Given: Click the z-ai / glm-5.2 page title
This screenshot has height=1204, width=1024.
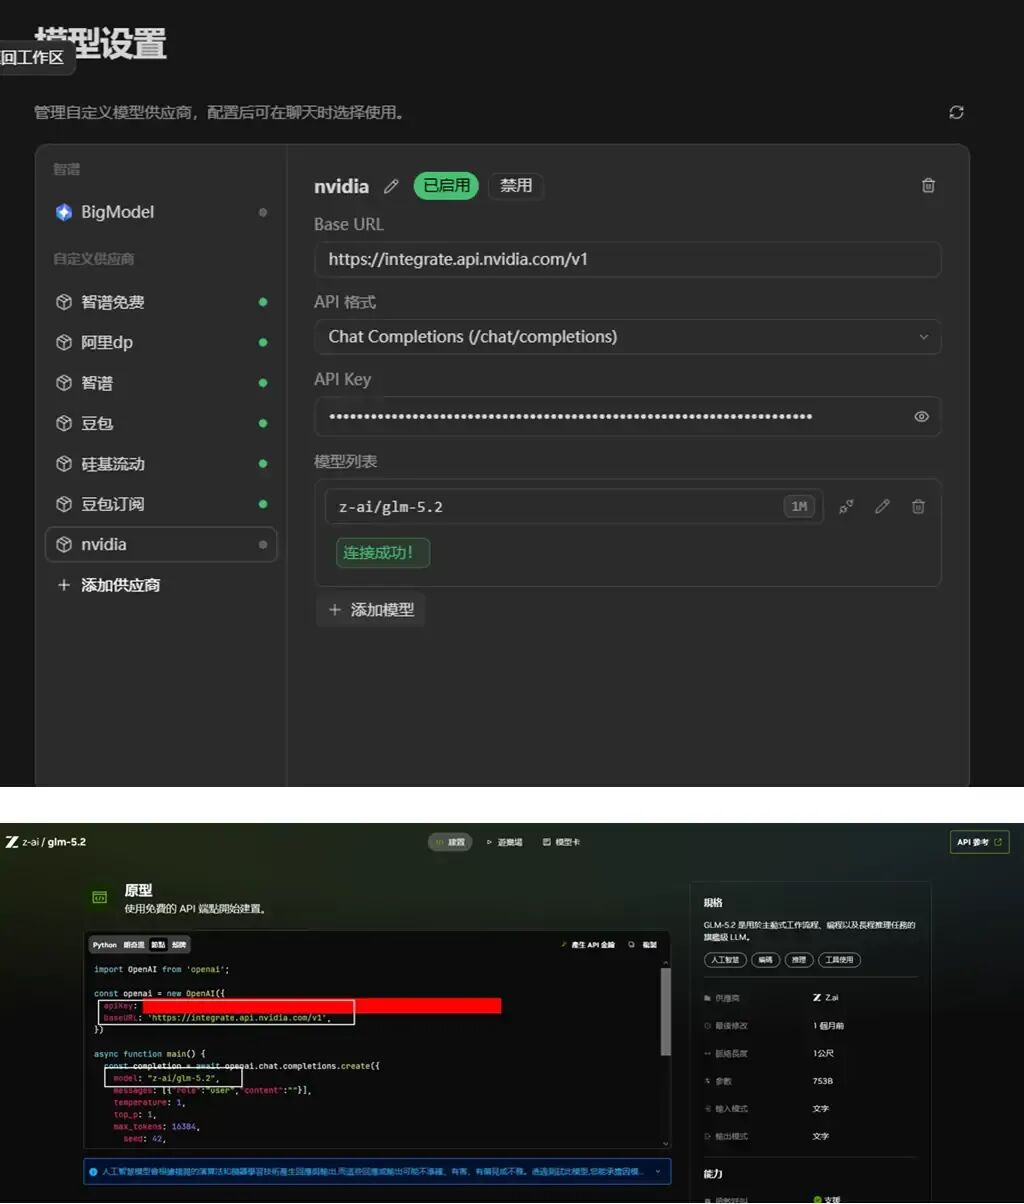Looking at the screenshot, I should click(54, 842).
